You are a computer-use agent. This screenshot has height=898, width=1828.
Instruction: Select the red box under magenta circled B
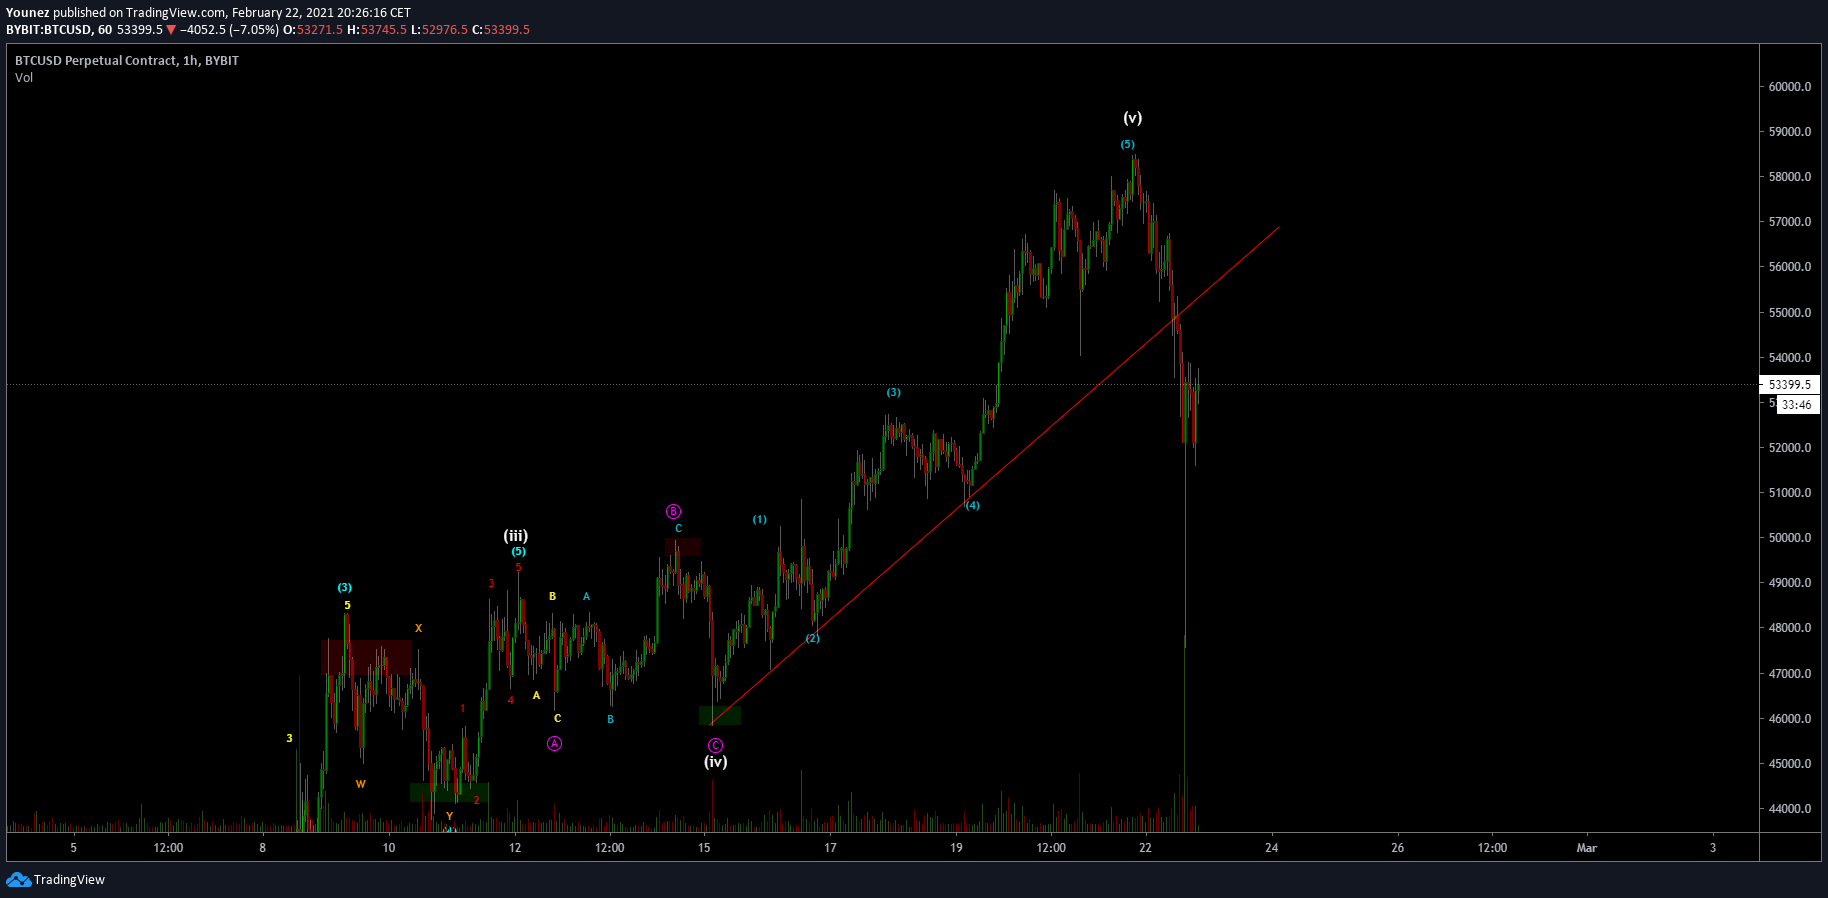click(x=683, y=547)
